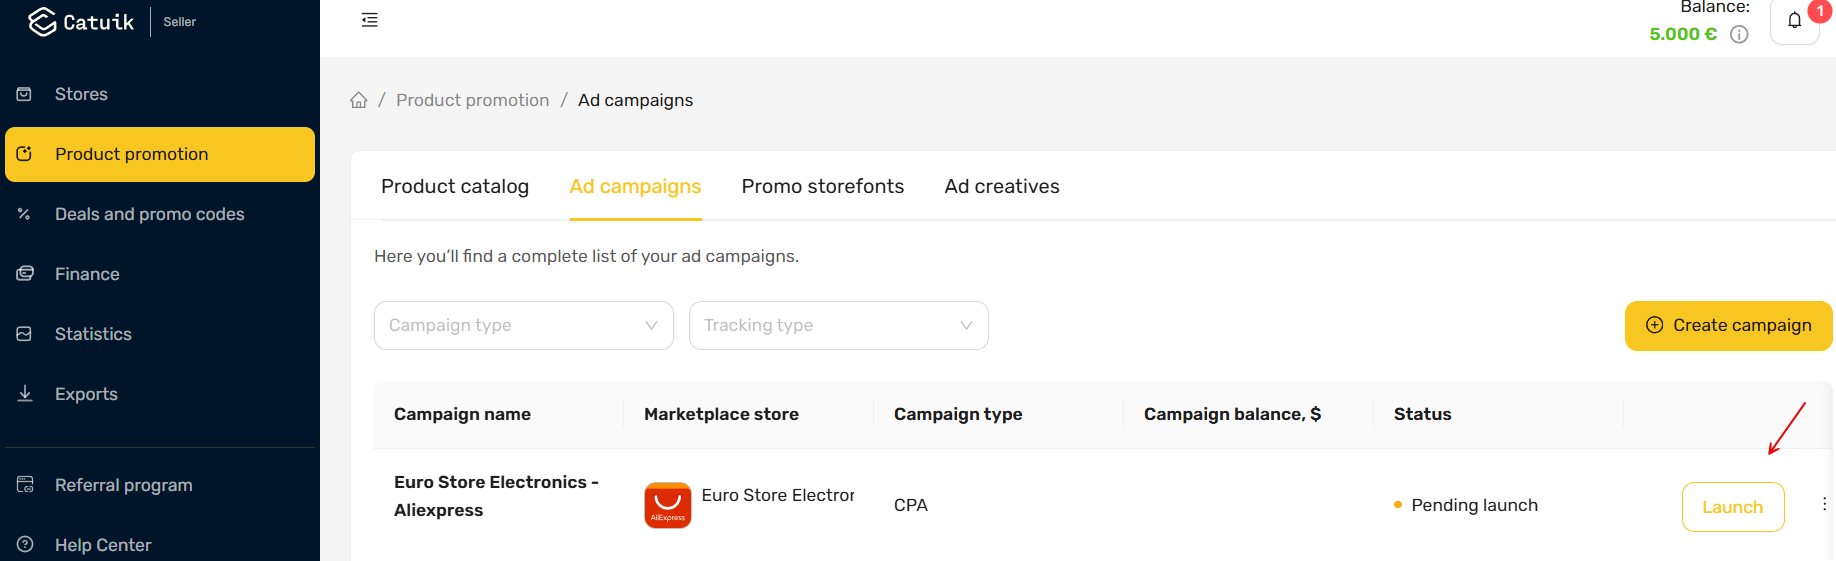
Task: Open Statistics sidebar item
Action: [x=93, y=334]
